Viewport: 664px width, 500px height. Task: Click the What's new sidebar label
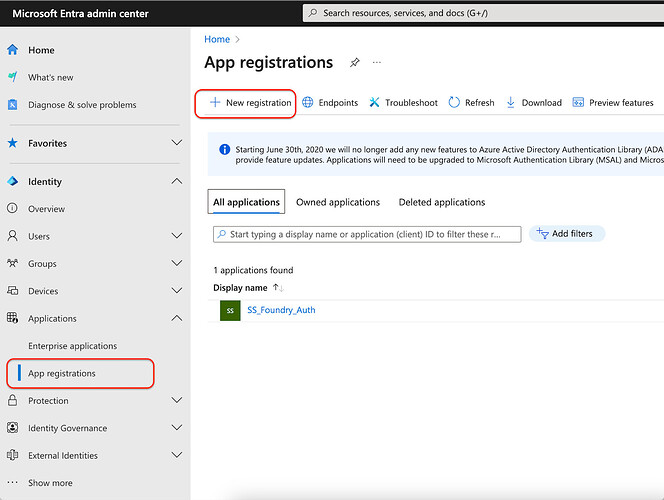pyautogui.click(x=51, y=77)
